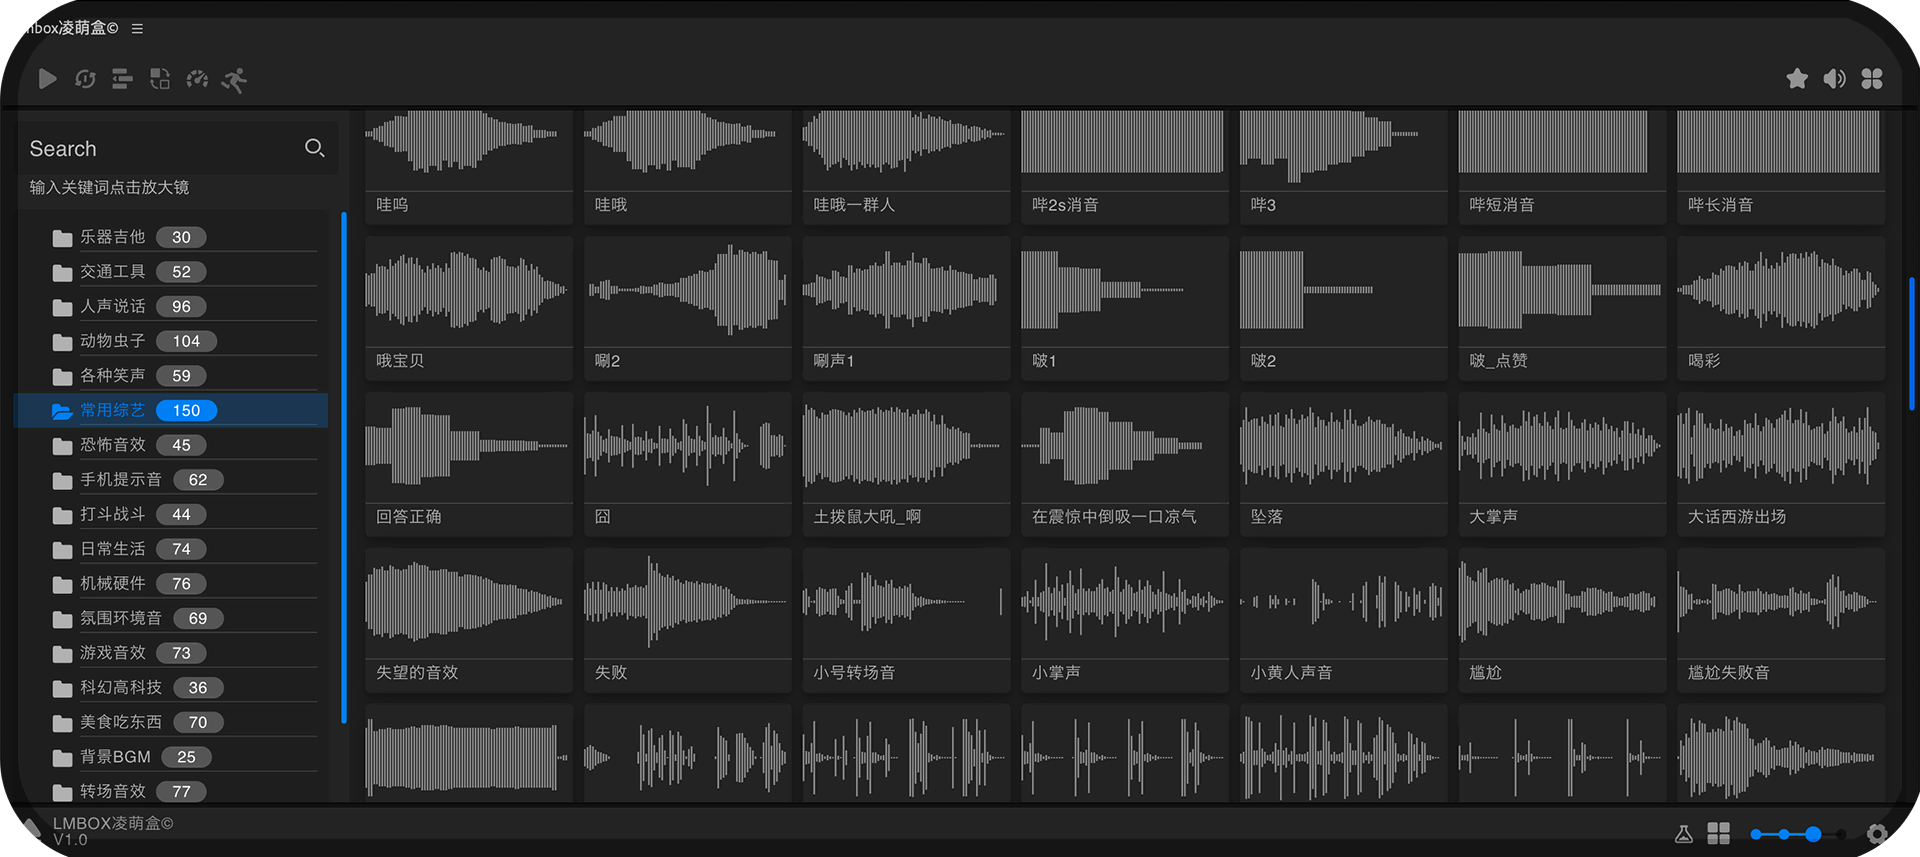The width and height of the screenshot is (1920, 857).
Task: Click the 唰2 sound waveform
Action: [687, 291]
